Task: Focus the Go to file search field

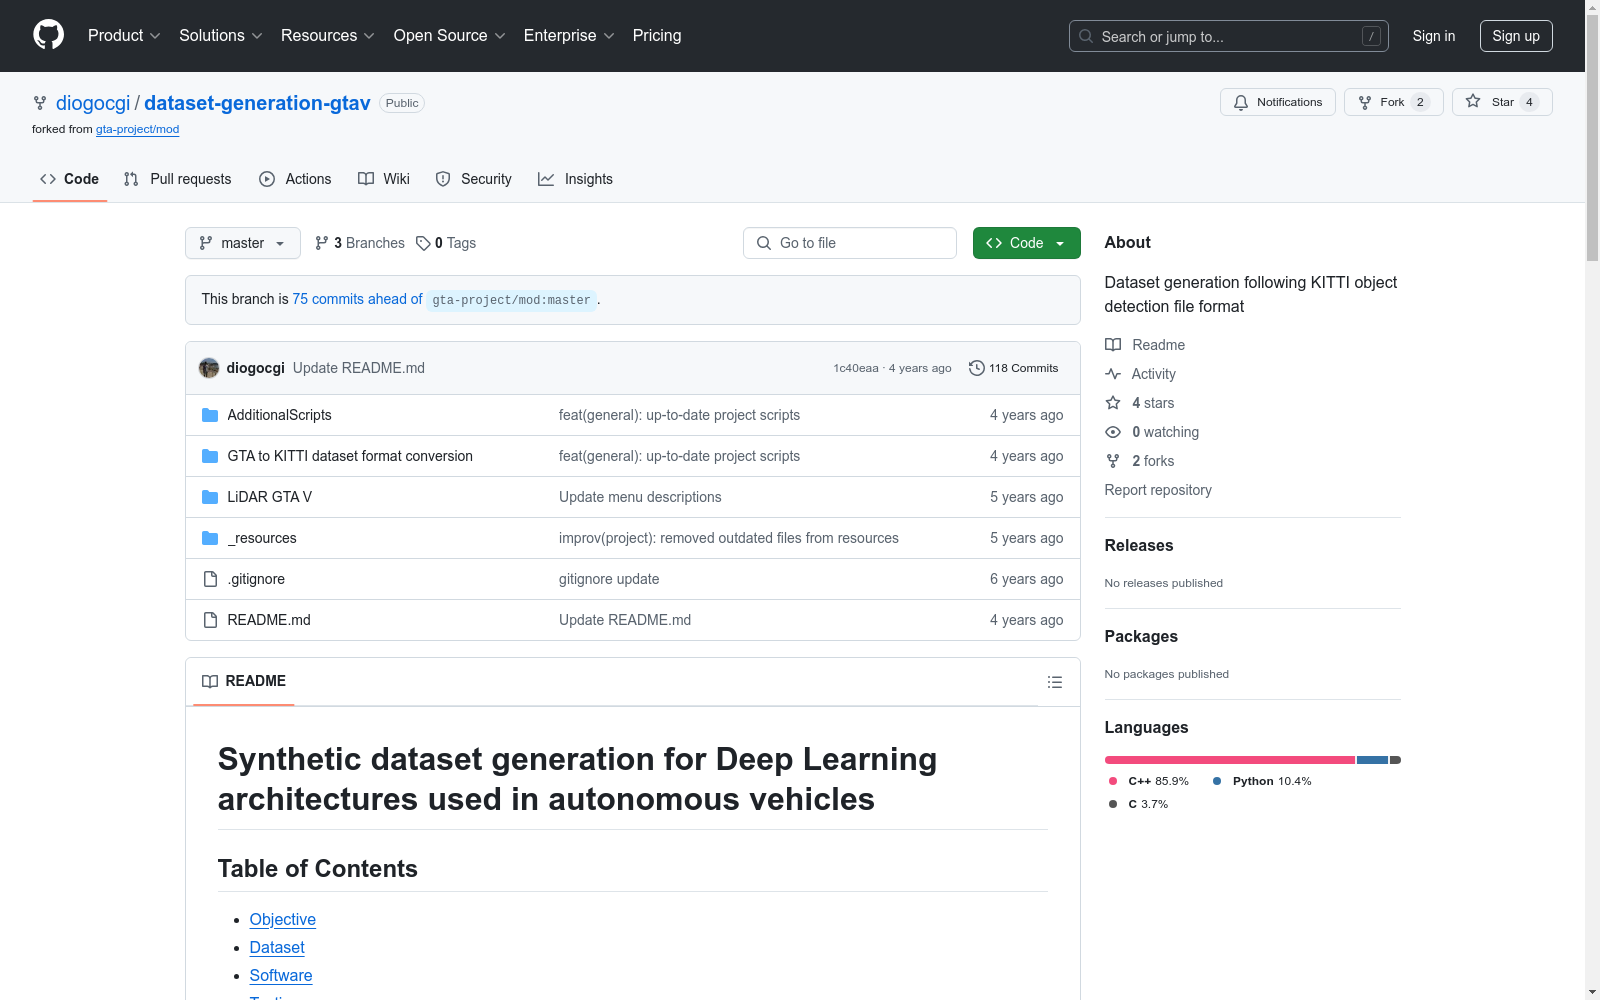Action: coord(850,243)
